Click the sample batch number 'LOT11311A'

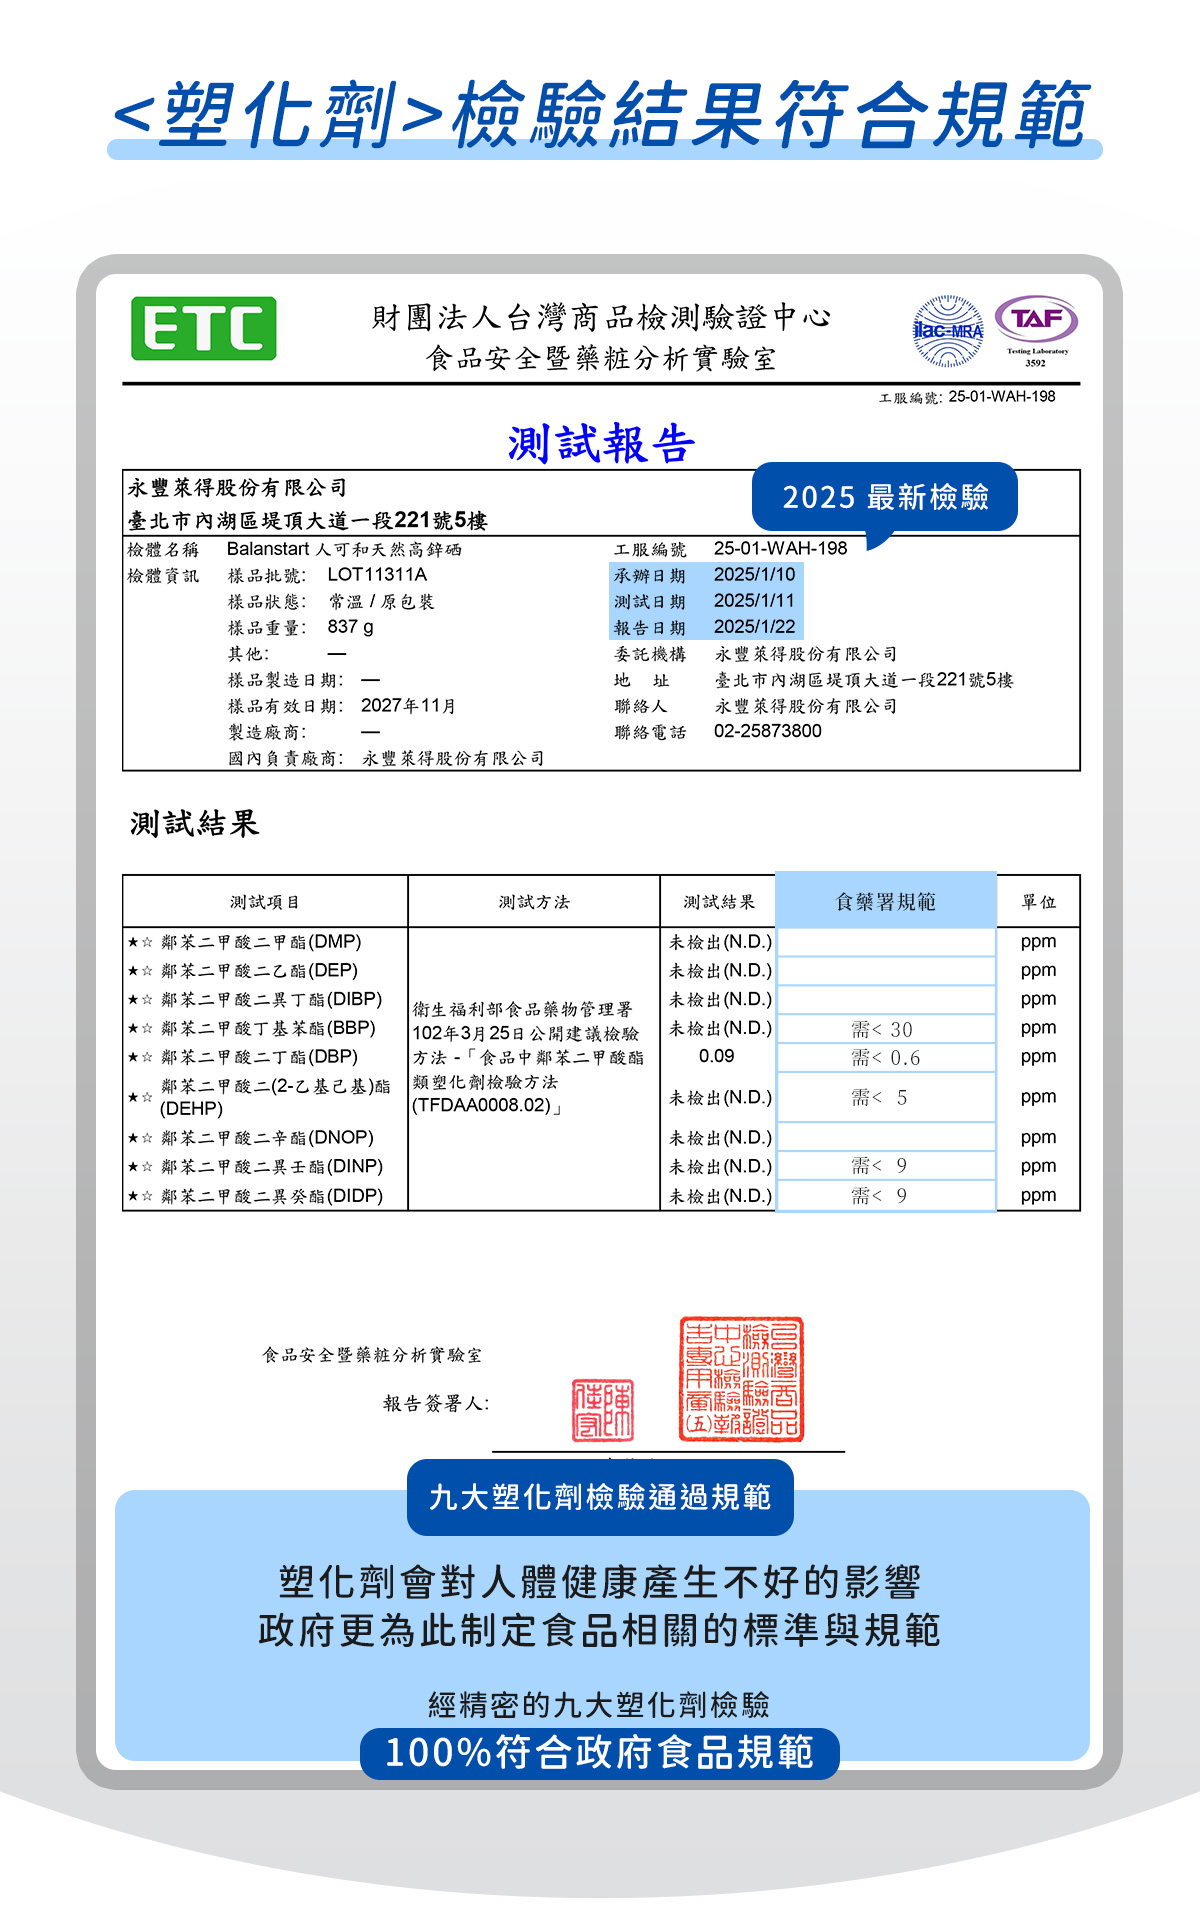pyautogui.click(x=377, y=575)
